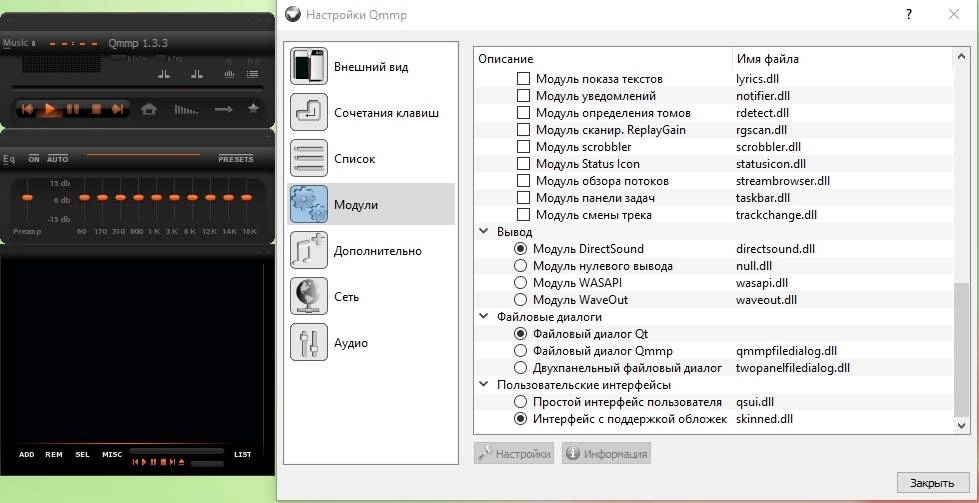979x503 pixels.
Task: Click the playlist REM button
Action: (54, 454)
